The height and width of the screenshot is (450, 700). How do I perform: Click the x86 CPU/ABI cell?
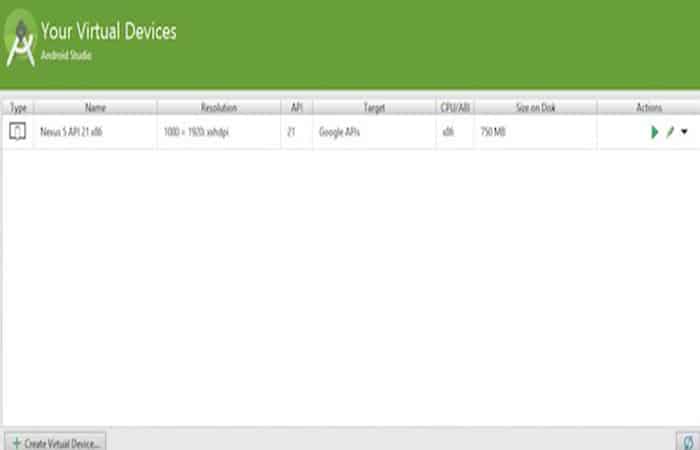[455, 132]
